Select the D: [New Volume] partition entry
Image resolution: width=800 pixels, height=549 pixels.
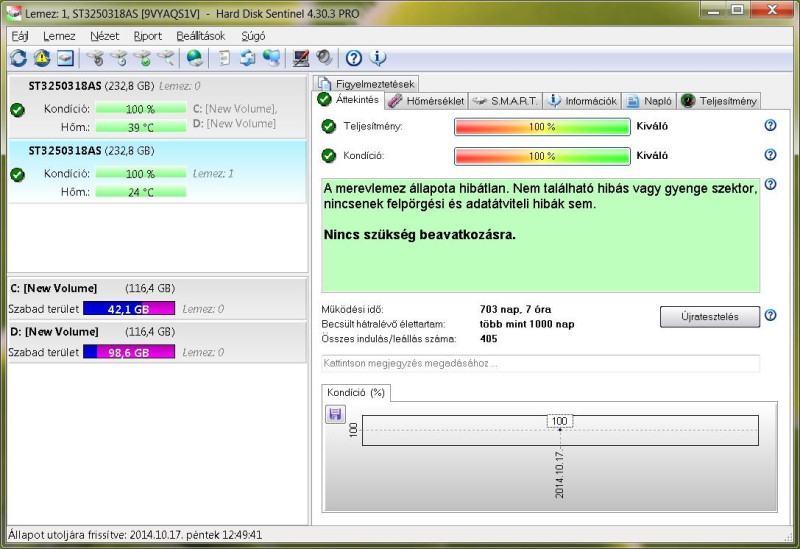coord(157,342)
